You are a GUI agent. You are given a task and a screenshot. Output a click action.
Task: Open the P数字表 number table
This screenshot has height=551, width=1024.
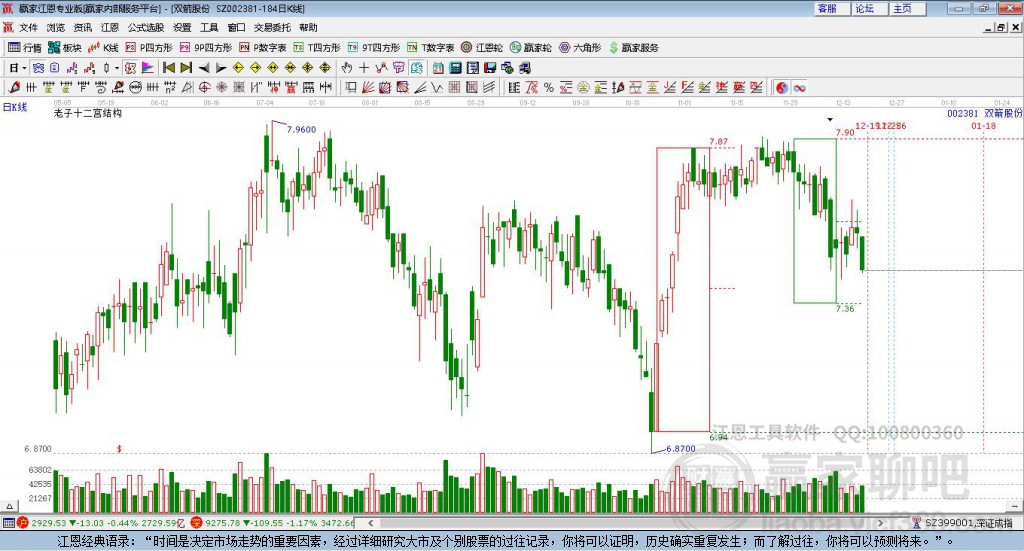click(263, 48)
